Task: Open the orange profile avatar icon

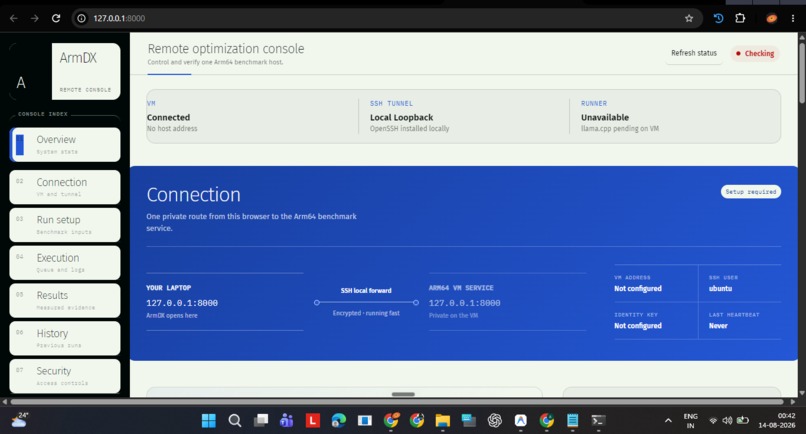Action: [772, 19]
